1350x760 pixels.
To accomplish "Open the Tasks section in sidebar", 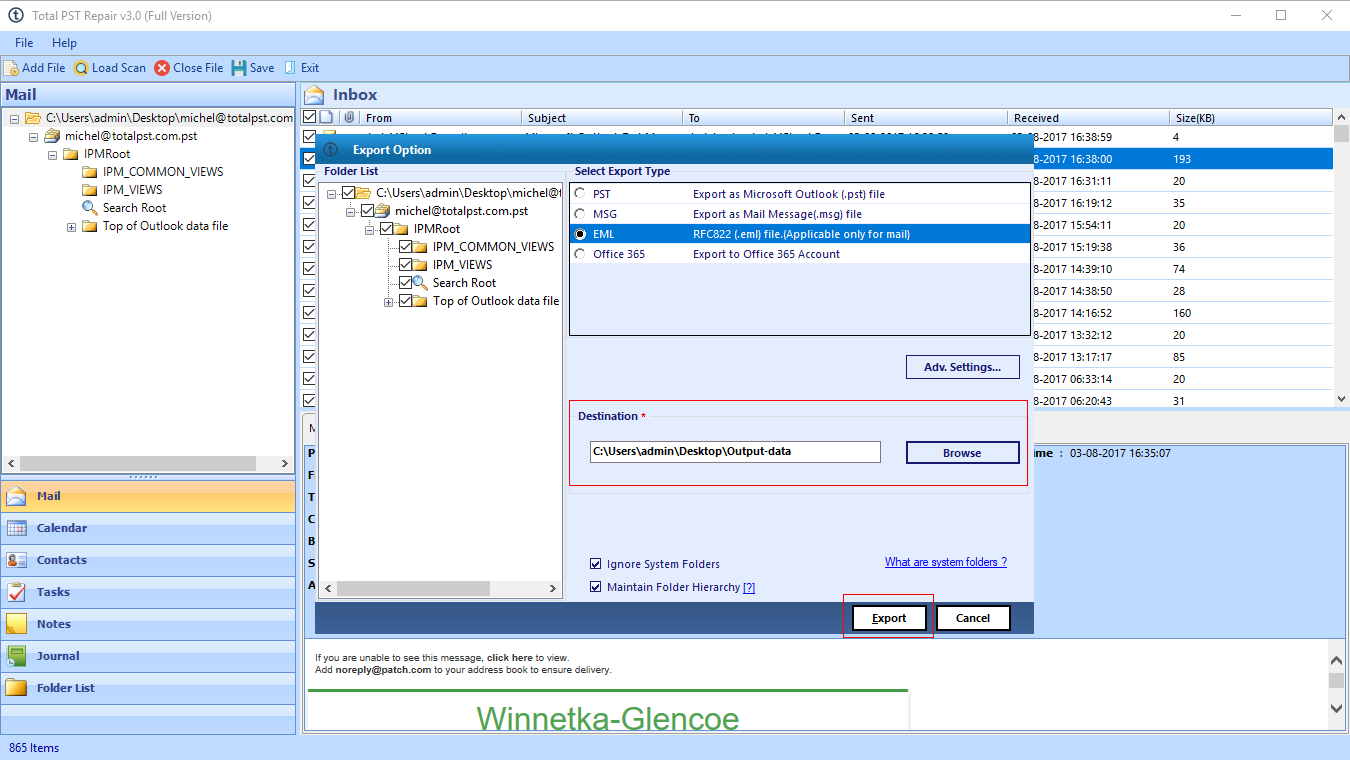I will pos(148,592).
